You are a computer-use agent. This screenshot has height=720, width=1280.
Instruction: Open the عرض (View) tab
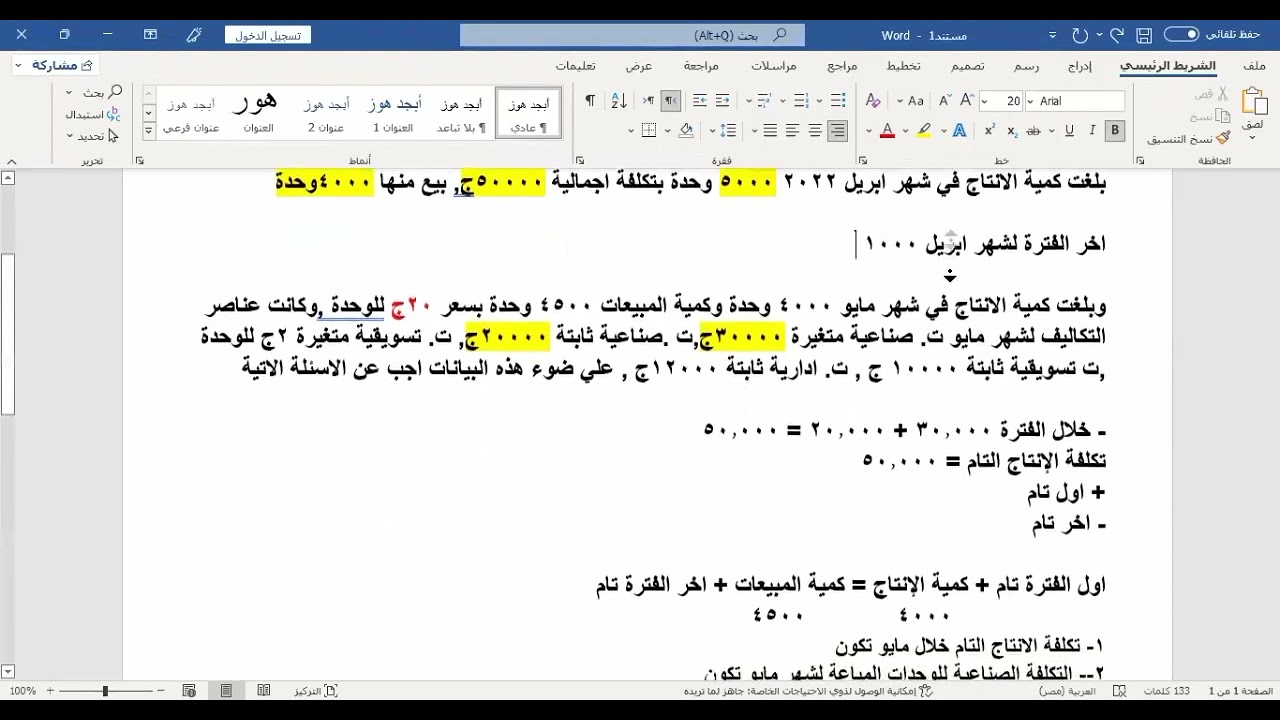639,66
